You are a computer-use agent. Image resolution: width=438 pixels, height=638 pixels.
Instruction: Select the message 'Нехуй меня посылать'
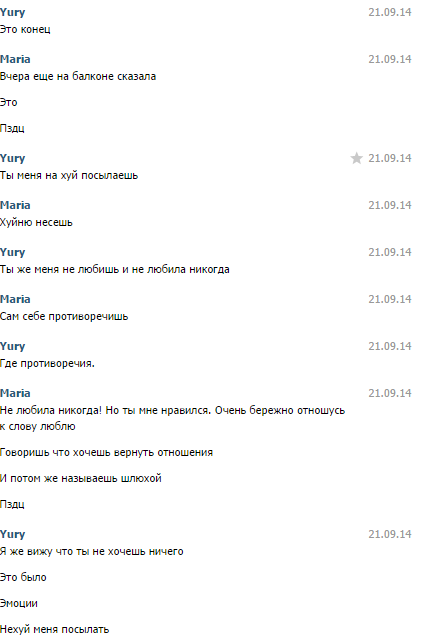point(55,629)
